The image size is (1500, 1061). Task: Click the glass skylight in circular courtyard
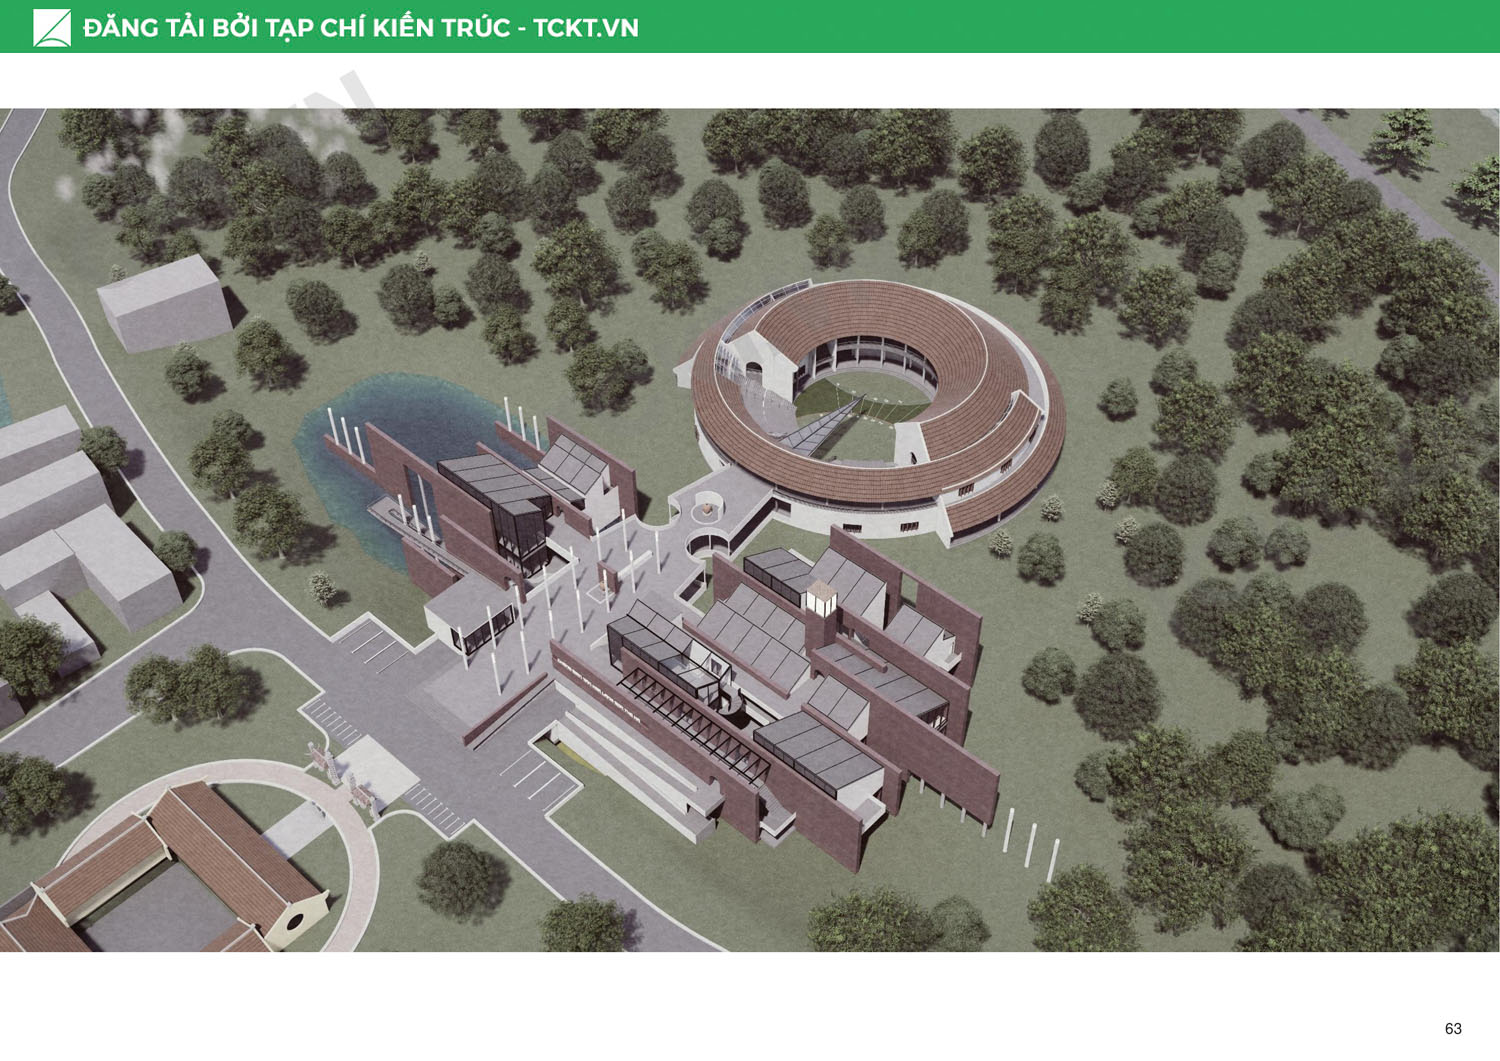point(820,432)
